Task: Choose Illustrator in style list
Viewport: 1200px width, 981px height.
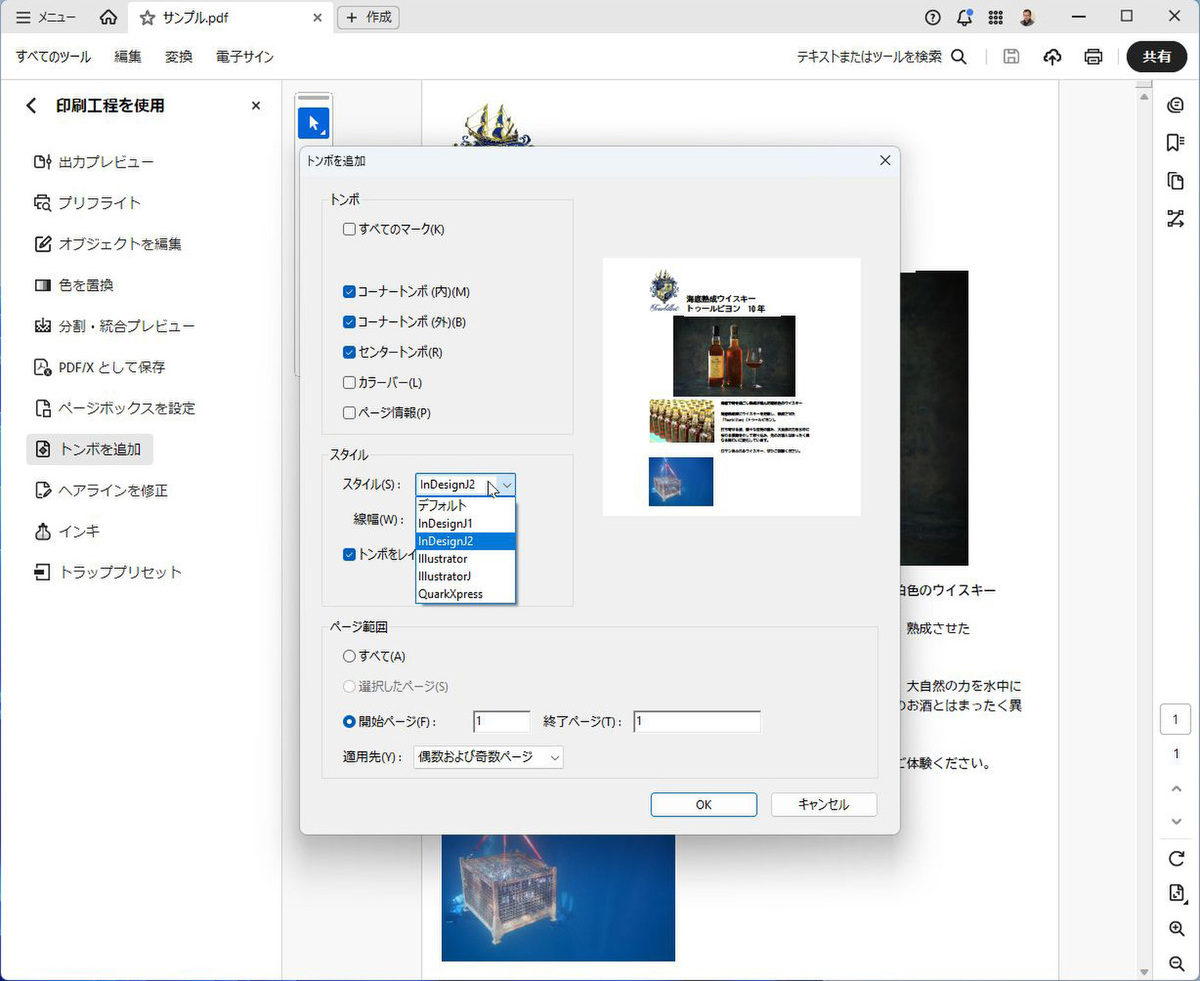Action: (465, 558)
